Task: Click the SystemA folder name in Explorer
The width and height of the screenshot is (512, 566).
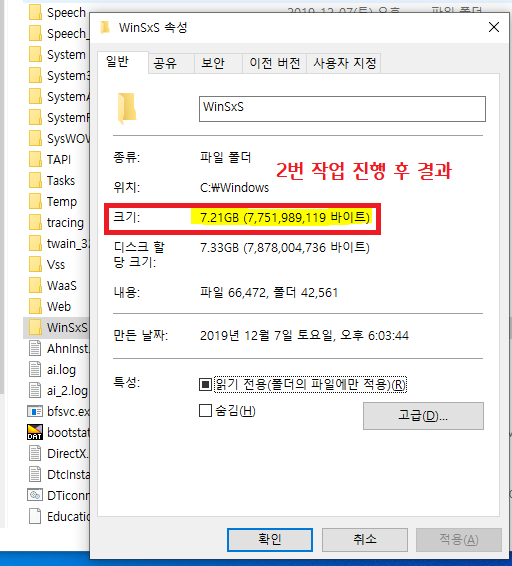Action: [x=68, y=97]
